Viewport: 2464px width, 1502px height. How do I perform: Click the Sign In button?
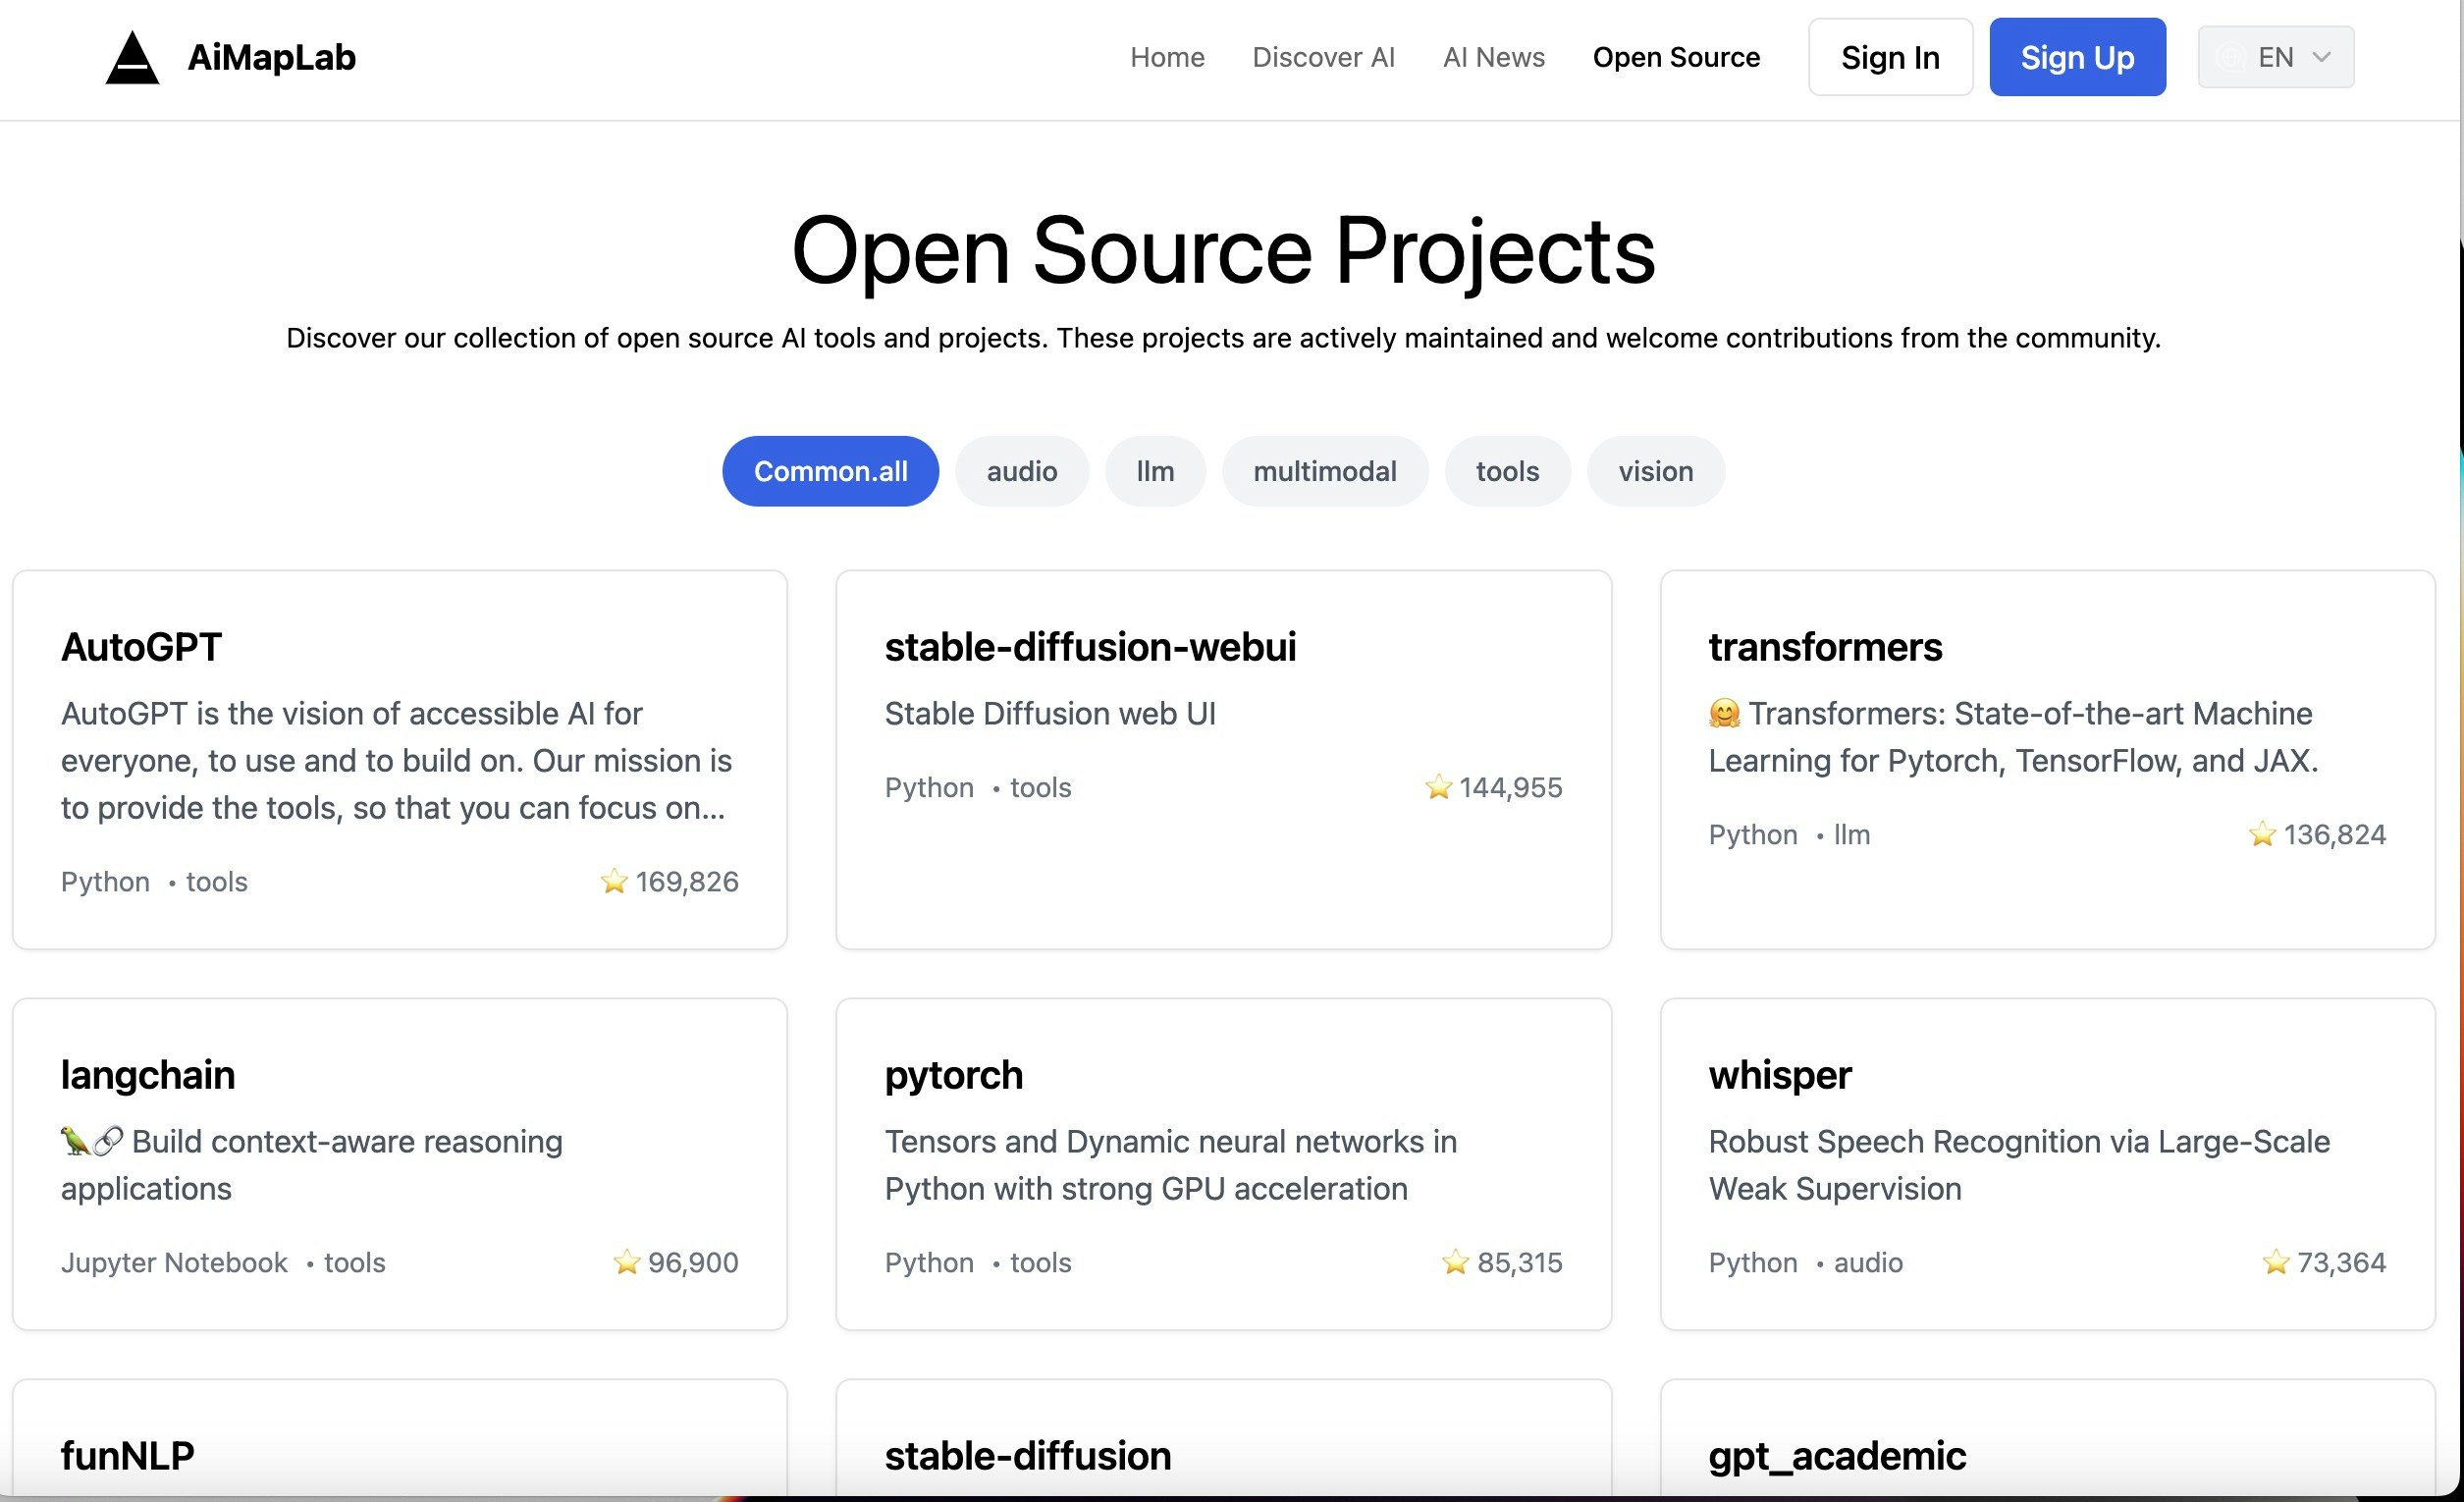[1889, 57]
